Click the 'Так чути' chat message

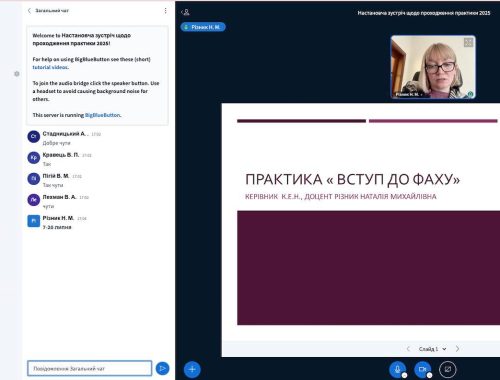coord(53,185)
